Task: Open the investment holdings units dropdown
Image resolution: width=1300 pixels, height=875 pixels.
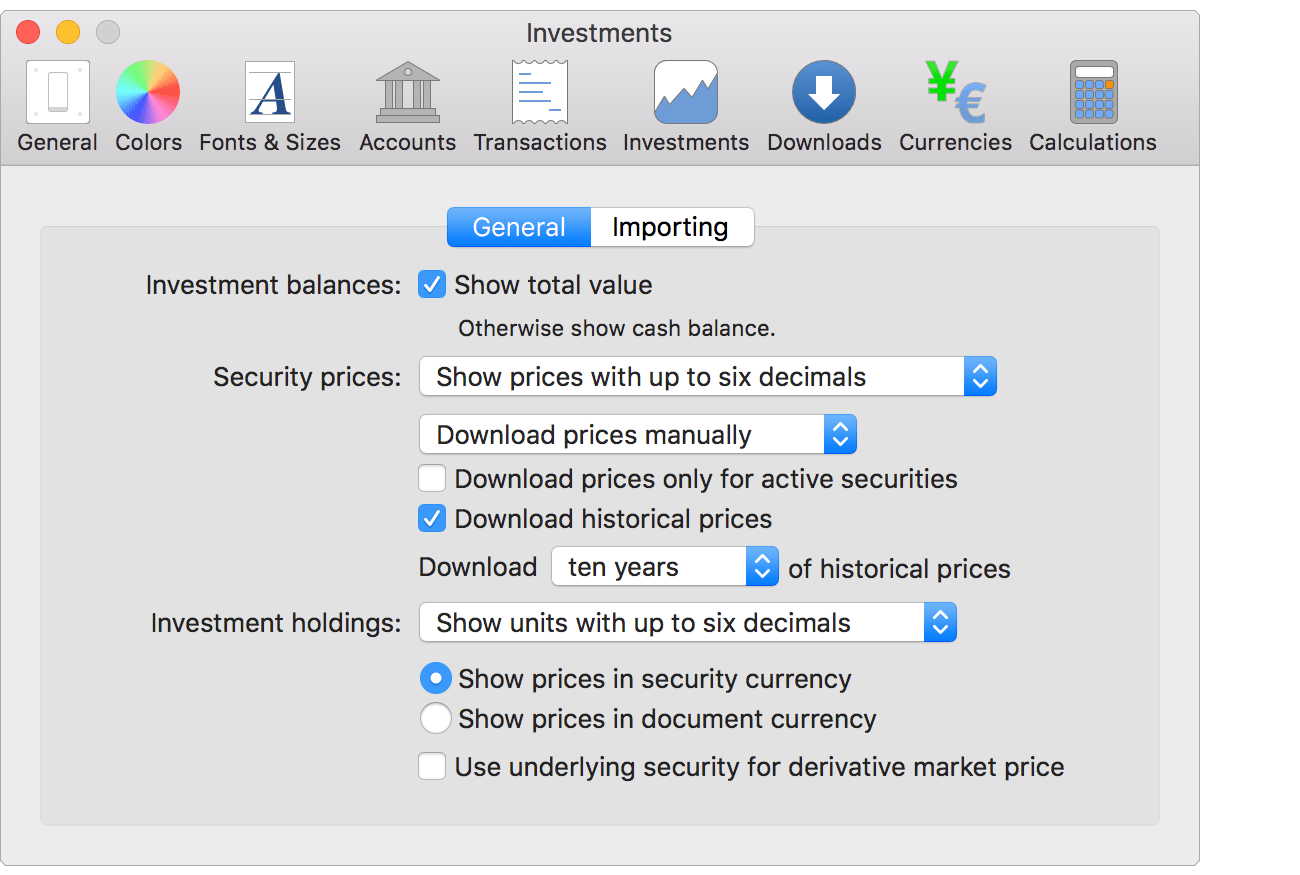Action: tap(940, 622)
